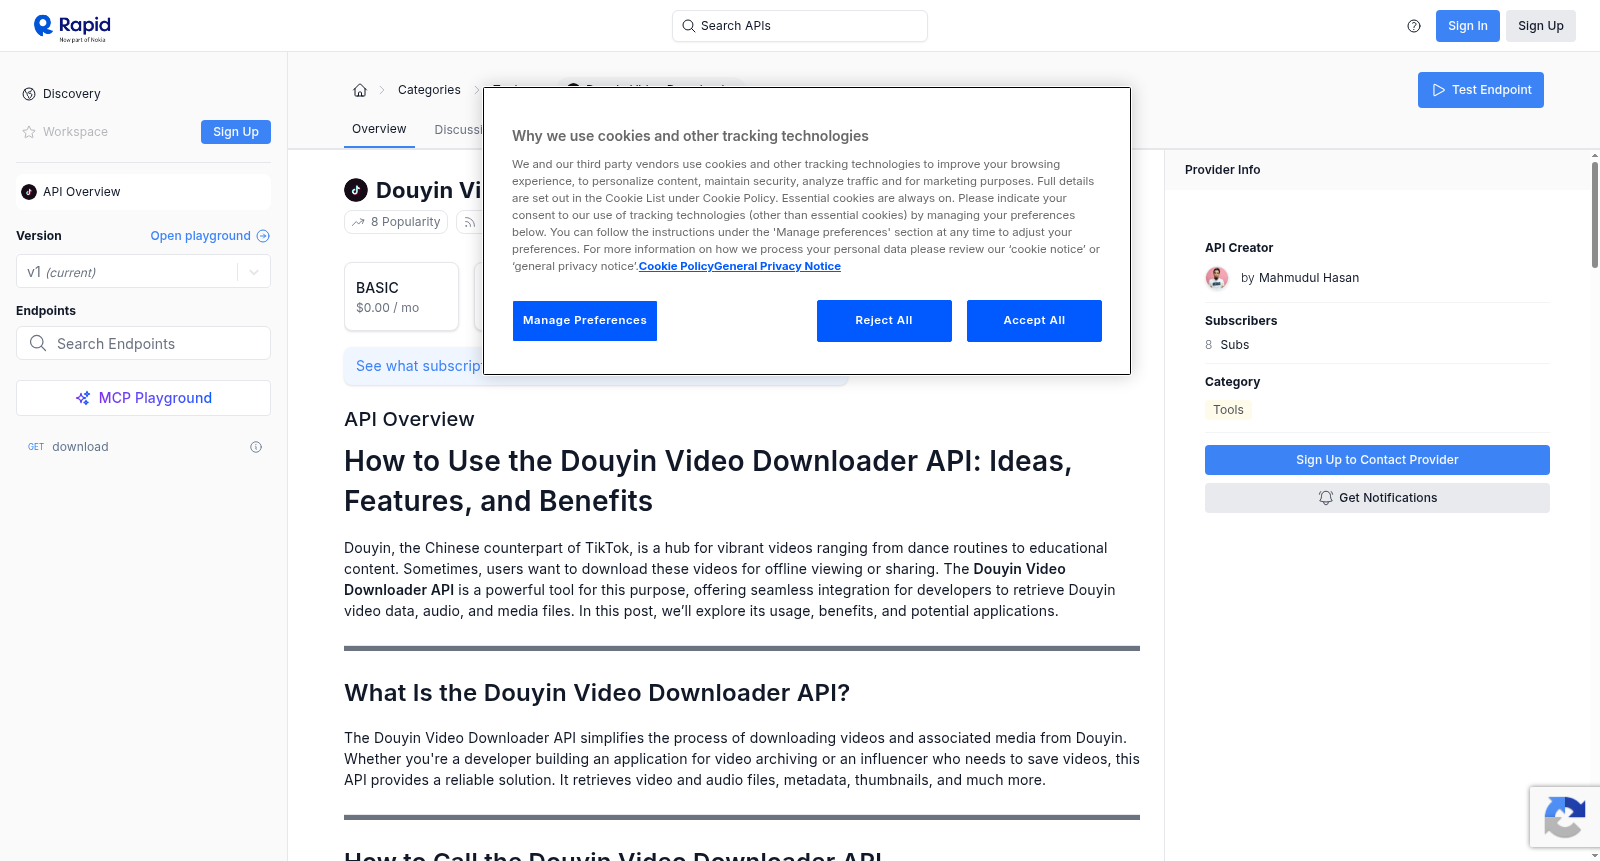The height and width of the screenshot is (861, 1600).
Task: Open the help question-mark icon
Action: pyautogui.click(x=1414, y=26)
